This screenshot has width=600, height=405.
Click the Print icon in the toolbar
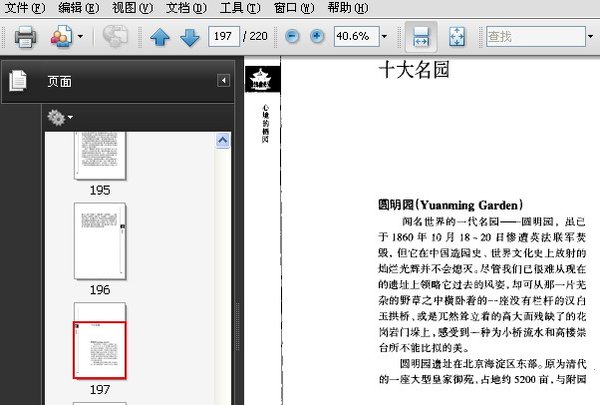(x=25, y=37)
